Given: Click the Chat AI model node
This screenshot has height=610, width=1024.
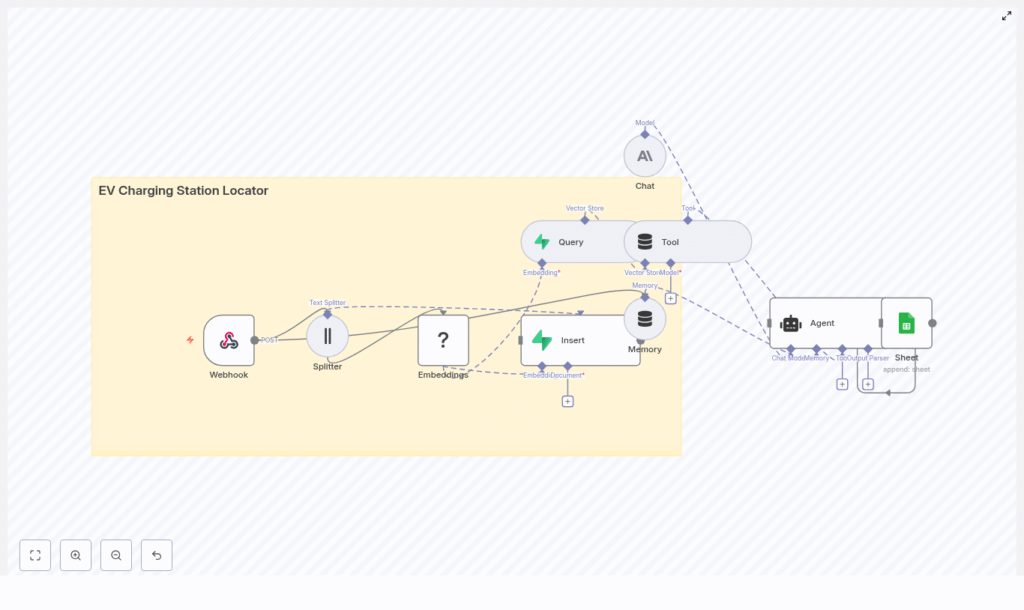Looking at the screenshot, I should pos(644,156).
